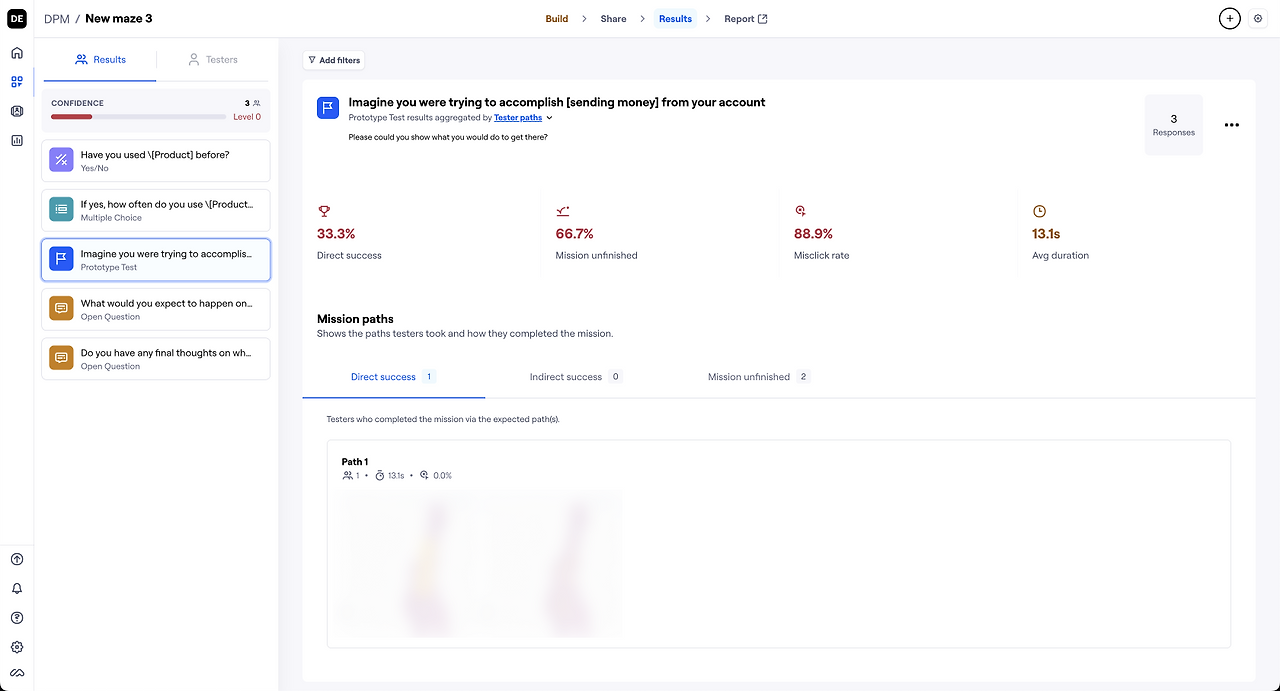Click the plus button in top right

[x=1230, y=18]
